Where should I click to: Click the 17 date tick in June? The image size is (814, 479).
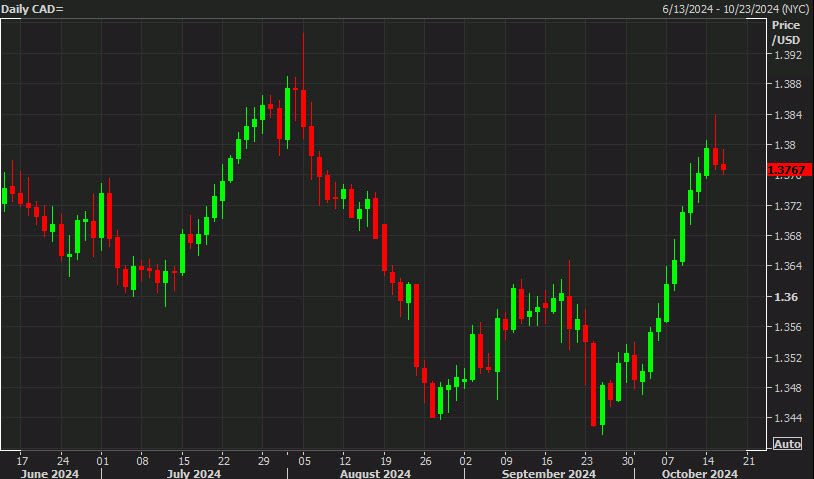click(22, 461)
